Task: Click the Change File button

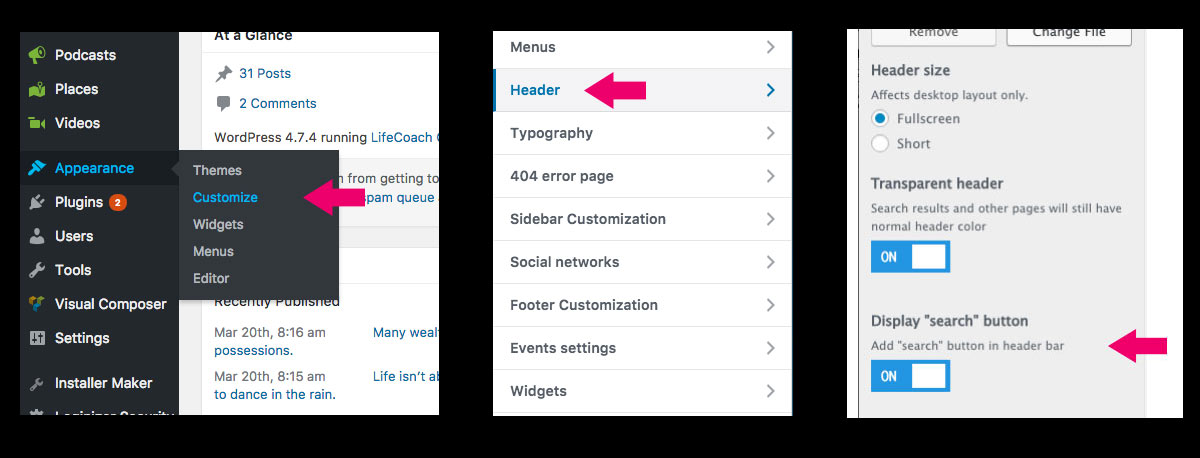Action: click(x=1069, y=33)
